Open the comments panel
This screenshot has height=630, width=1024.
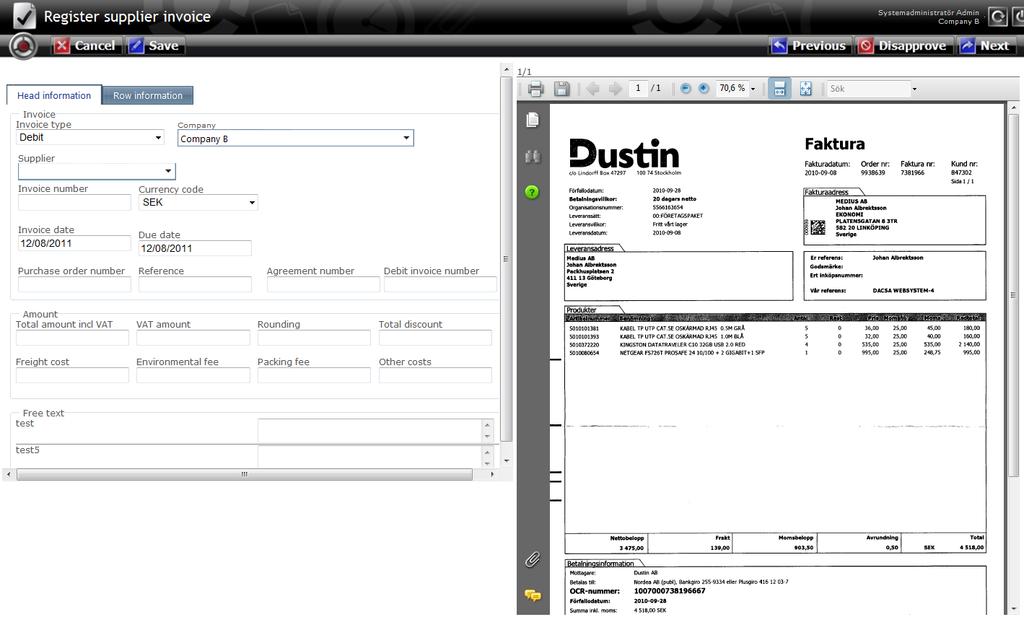[x=533, y=595]
